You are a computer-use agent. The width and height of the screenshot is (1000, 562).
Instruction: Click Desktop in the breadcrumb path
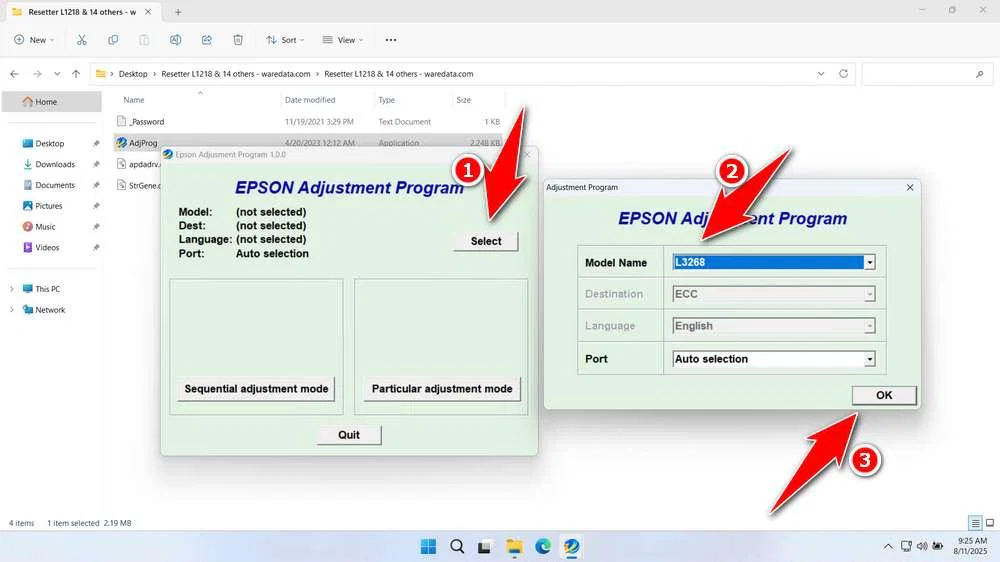coord(133,74)
